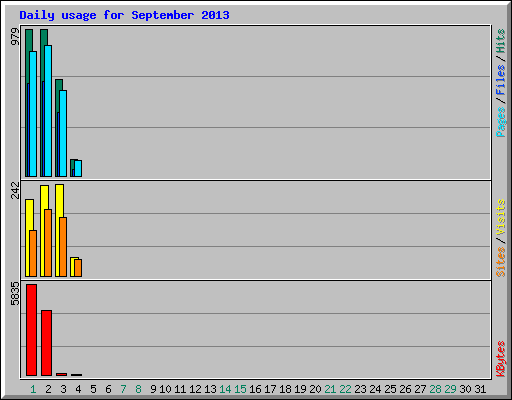Click the red KBytes legend label

(x=500, y=359)
